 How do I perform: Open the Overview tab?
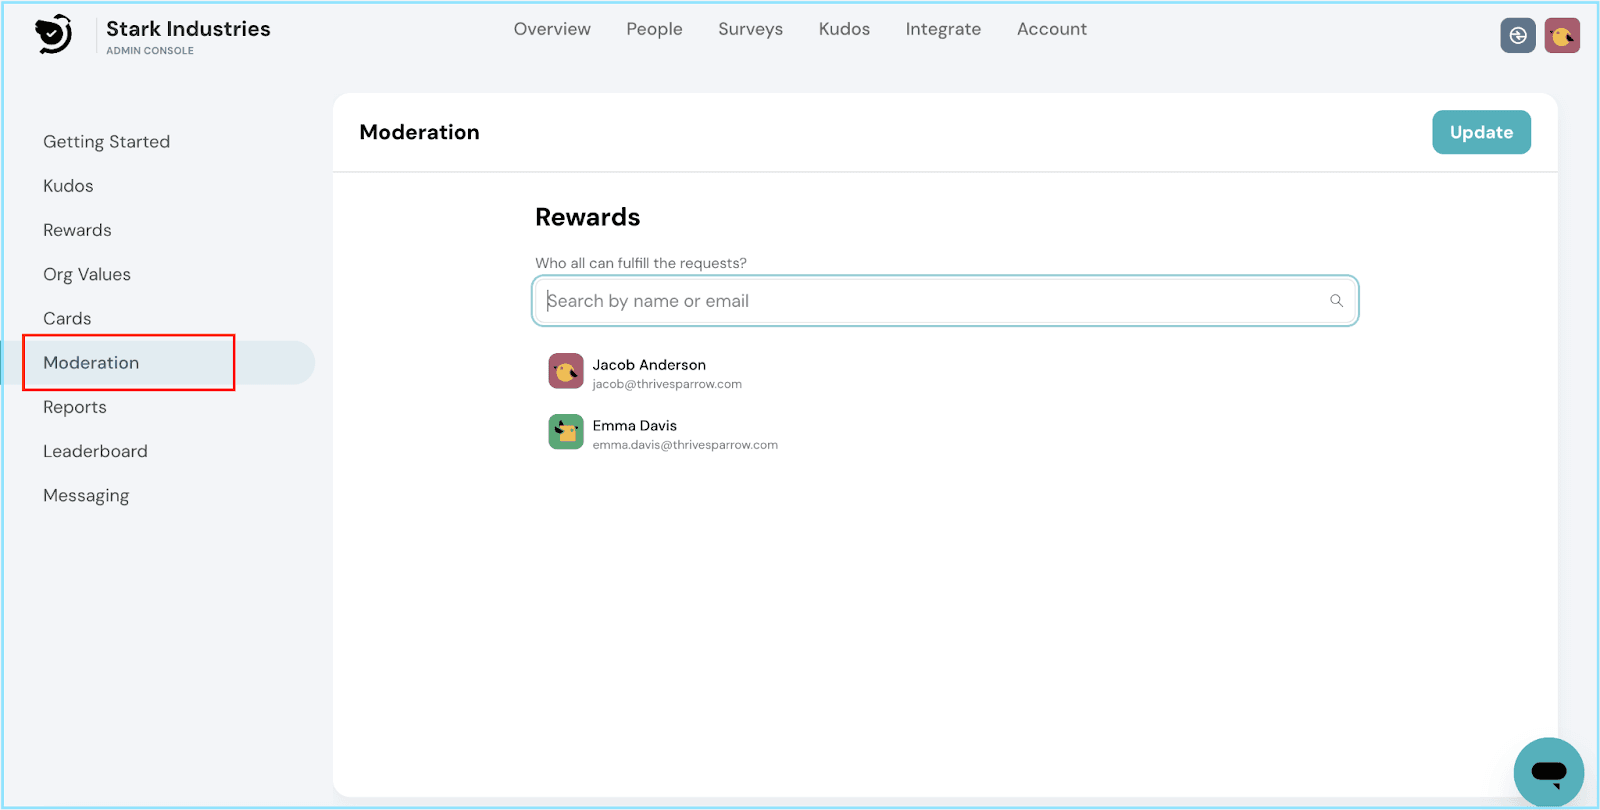click(x=552, y=29)
